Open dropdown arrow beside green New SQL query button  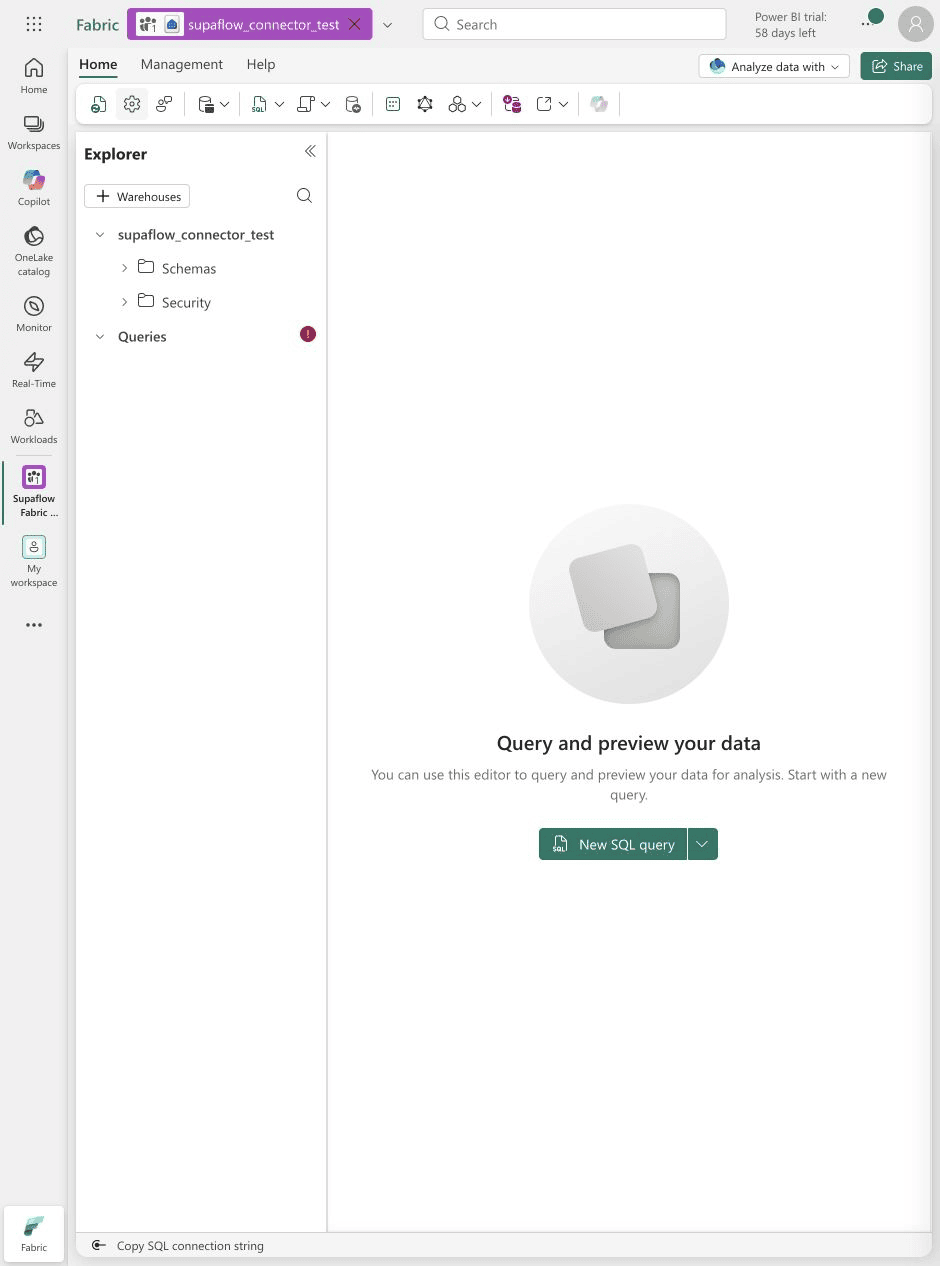point(703,844)
